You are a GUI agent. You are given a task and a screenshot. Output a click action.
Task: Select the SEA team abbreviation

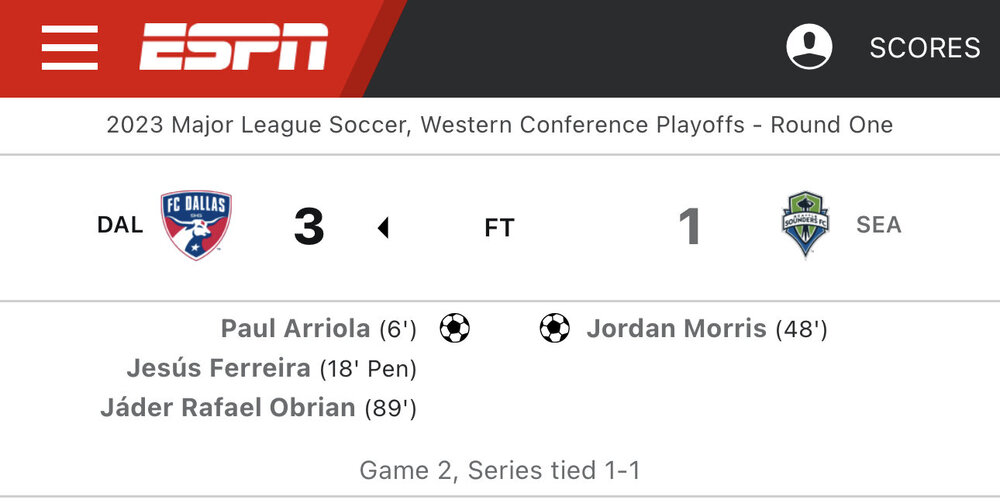click(x=878, y=226)
